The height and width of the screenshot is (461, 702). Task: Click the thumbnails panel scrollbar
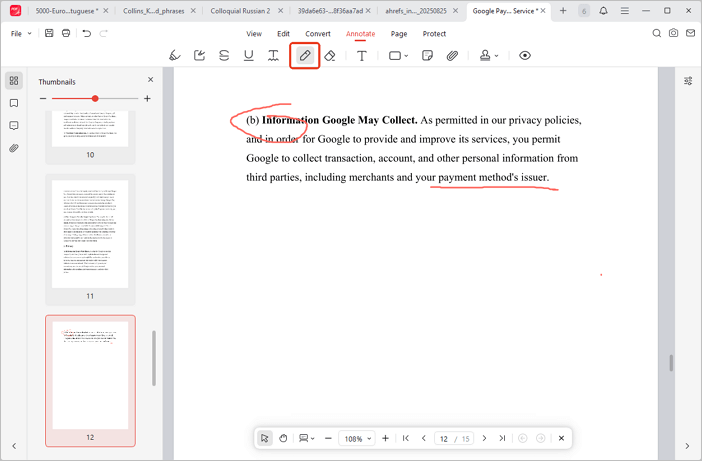coord(154,358)
